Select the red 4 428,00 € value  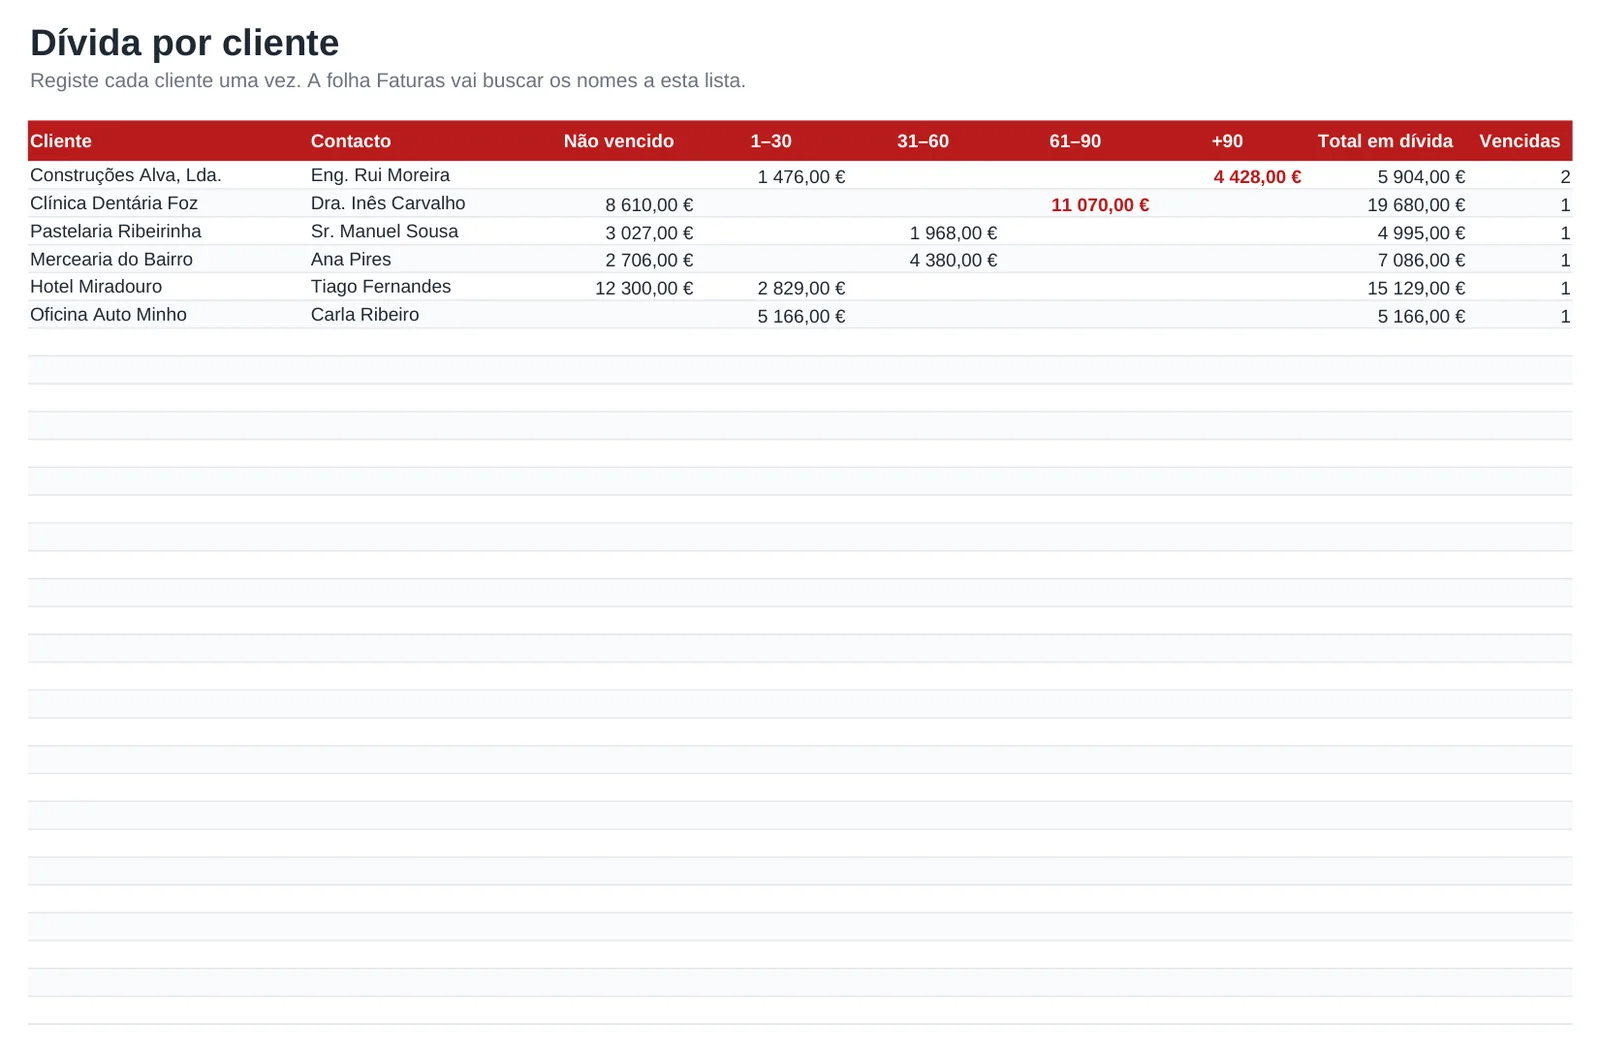click(x=1257, y=177)
